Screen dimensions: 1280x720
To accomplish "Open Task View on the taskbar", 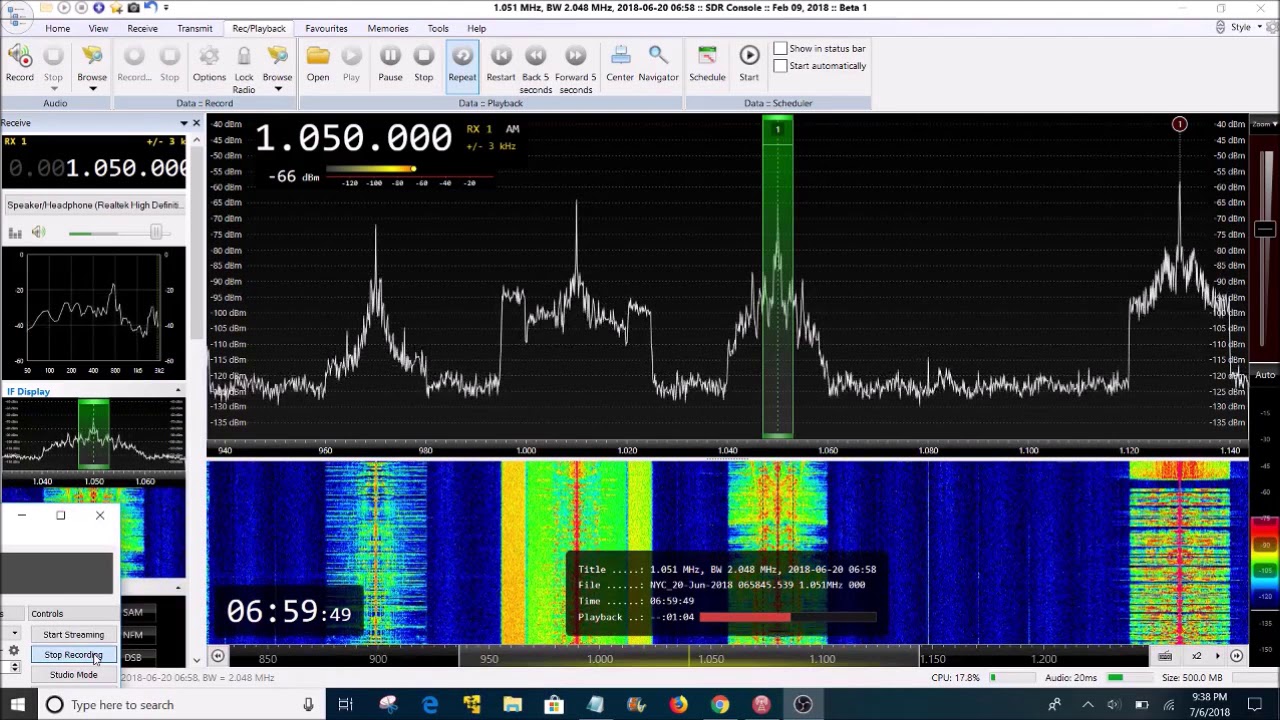I will click(345, 705).
